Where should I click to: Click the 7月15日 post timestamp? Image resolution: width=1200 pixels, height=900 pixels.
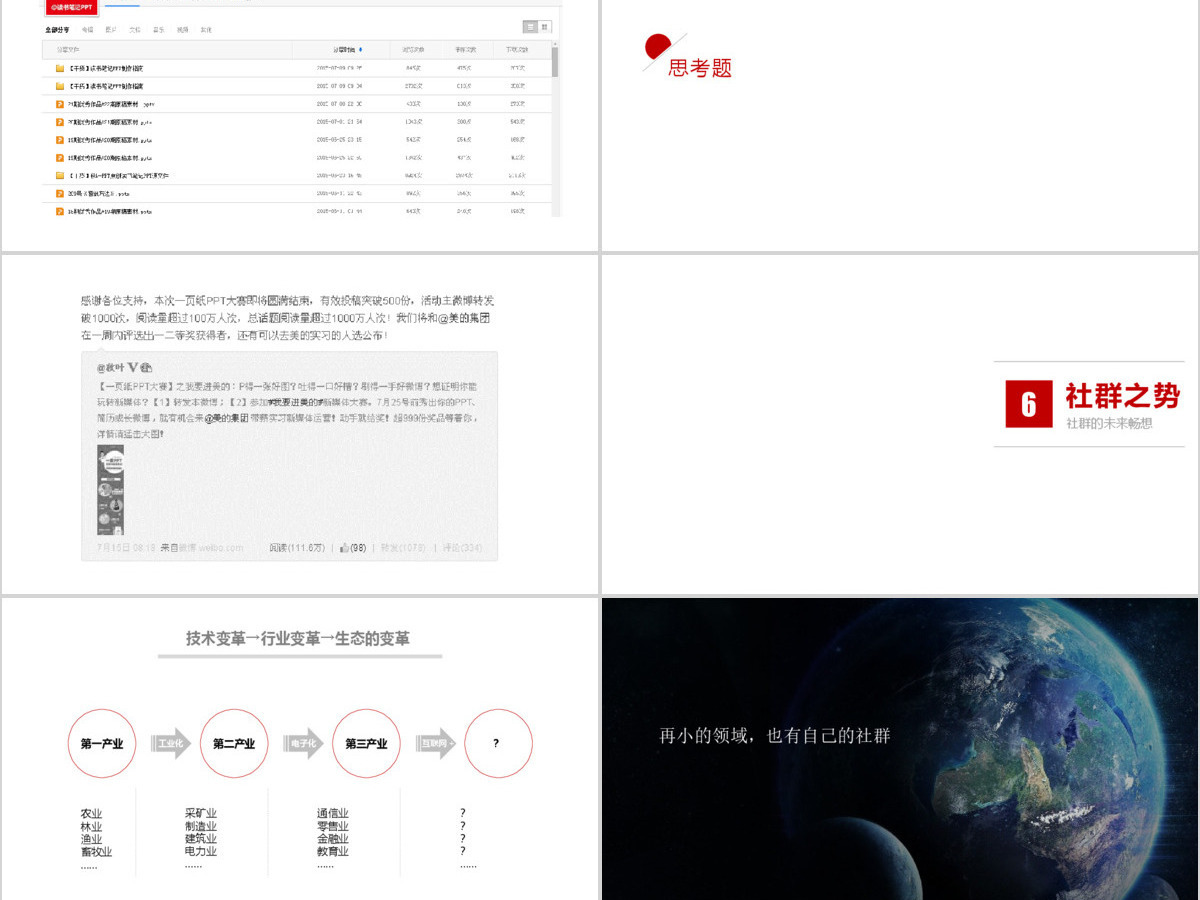click(x=126, y=547)
